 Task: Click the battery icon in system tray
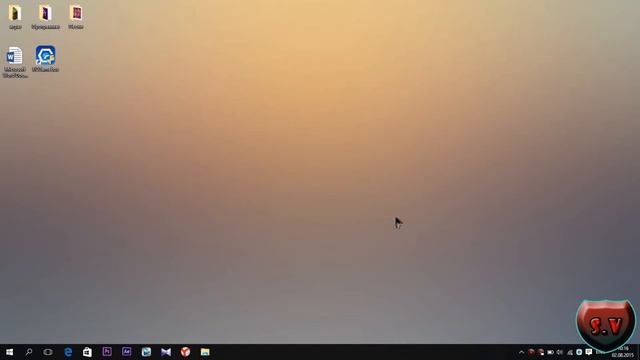[550, 352]
